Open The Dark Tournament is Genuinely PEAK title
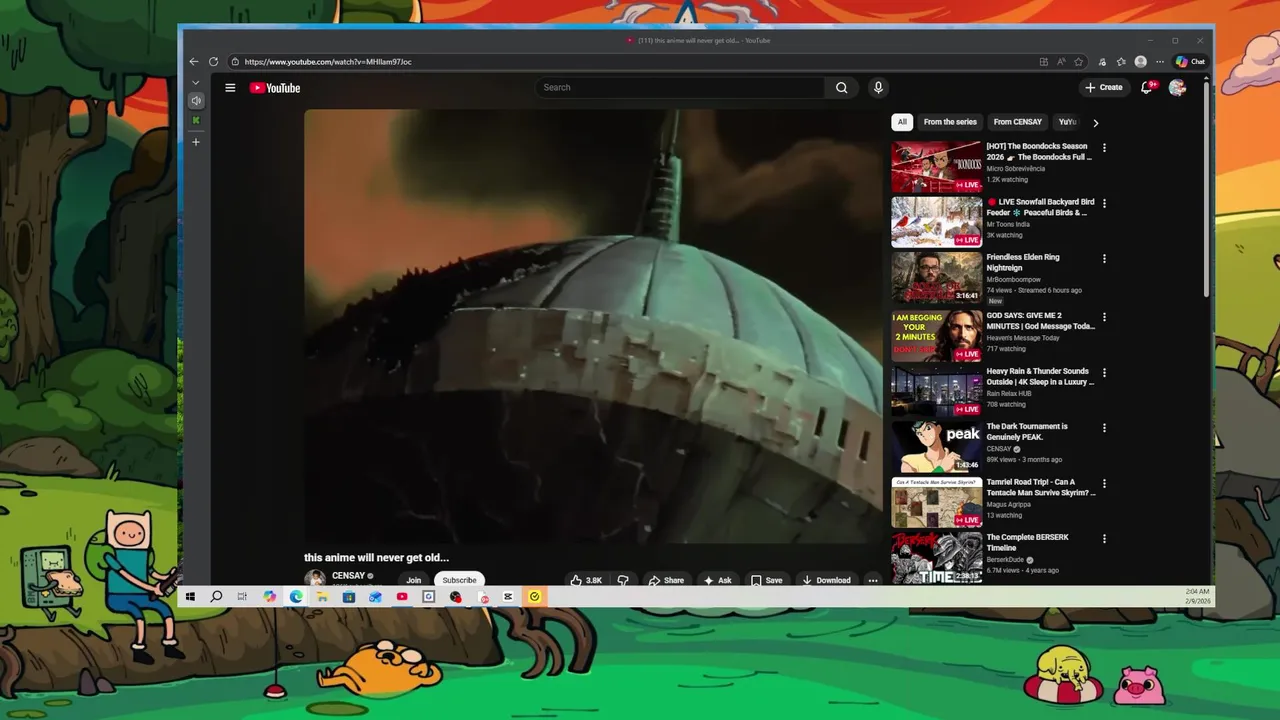This screenshot has width=1280, height=720. pyautogui.click(x=1027, y=432)
